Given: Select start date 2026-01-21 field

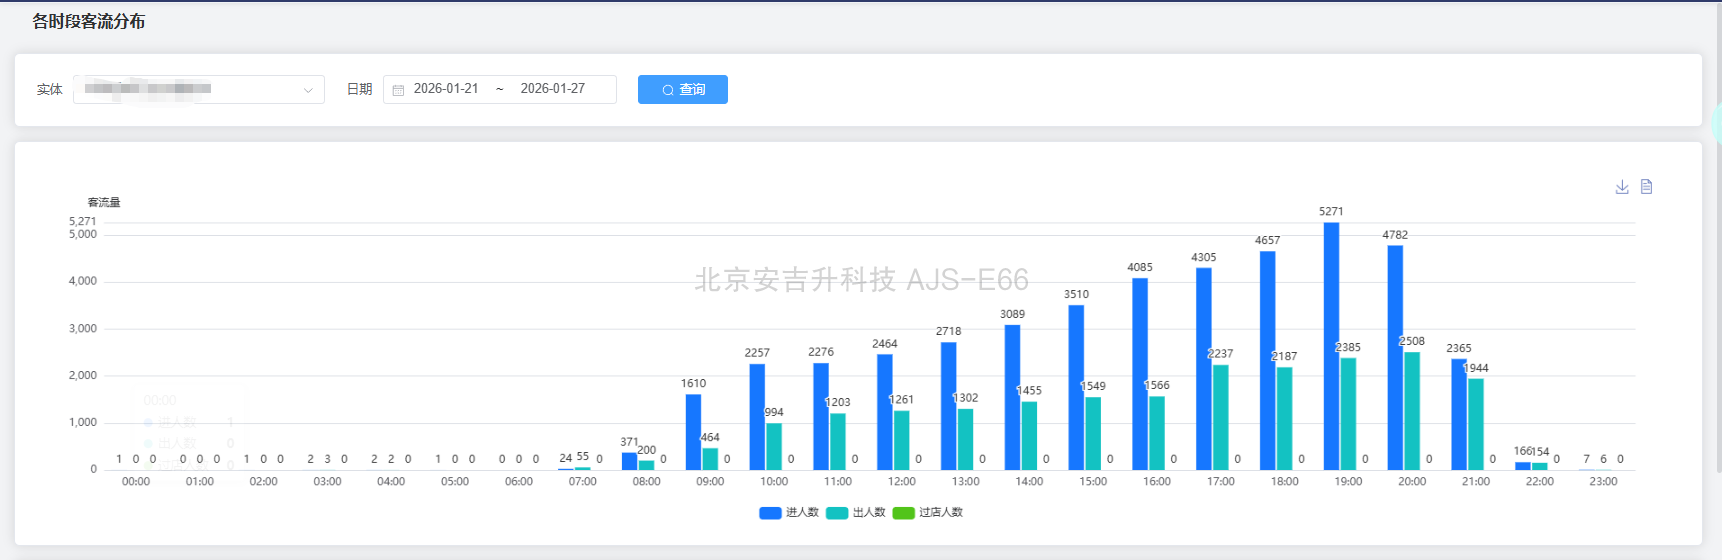Looking at the screenshot, I should click(x=446, y=89).
